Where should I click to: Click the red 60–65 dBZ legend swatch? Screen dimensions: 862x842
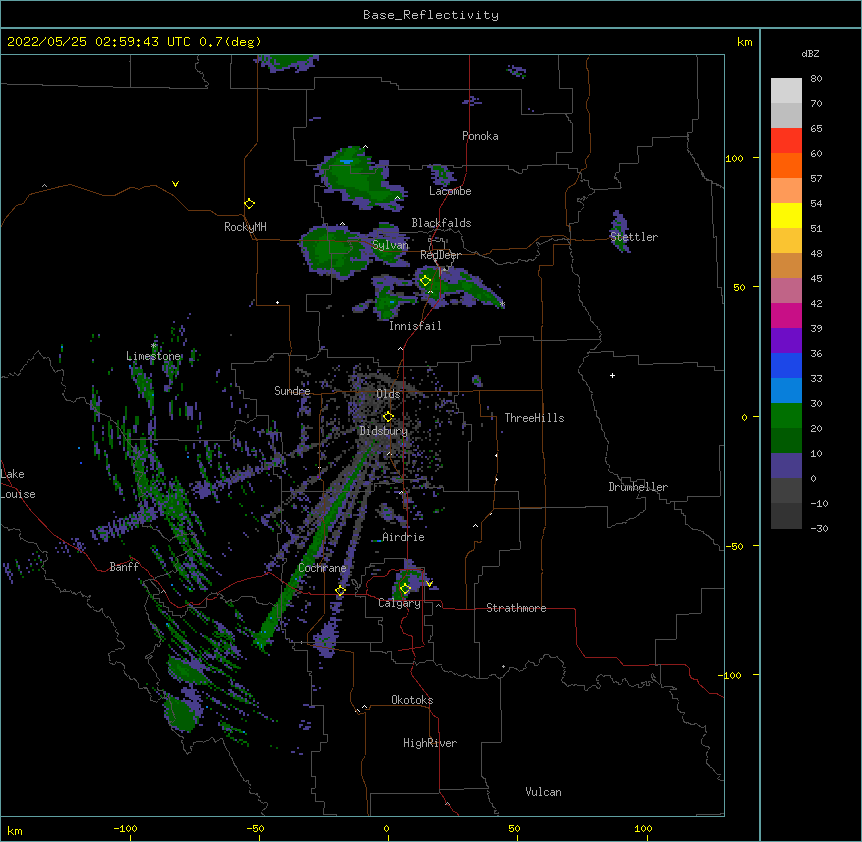pos(786,140)
